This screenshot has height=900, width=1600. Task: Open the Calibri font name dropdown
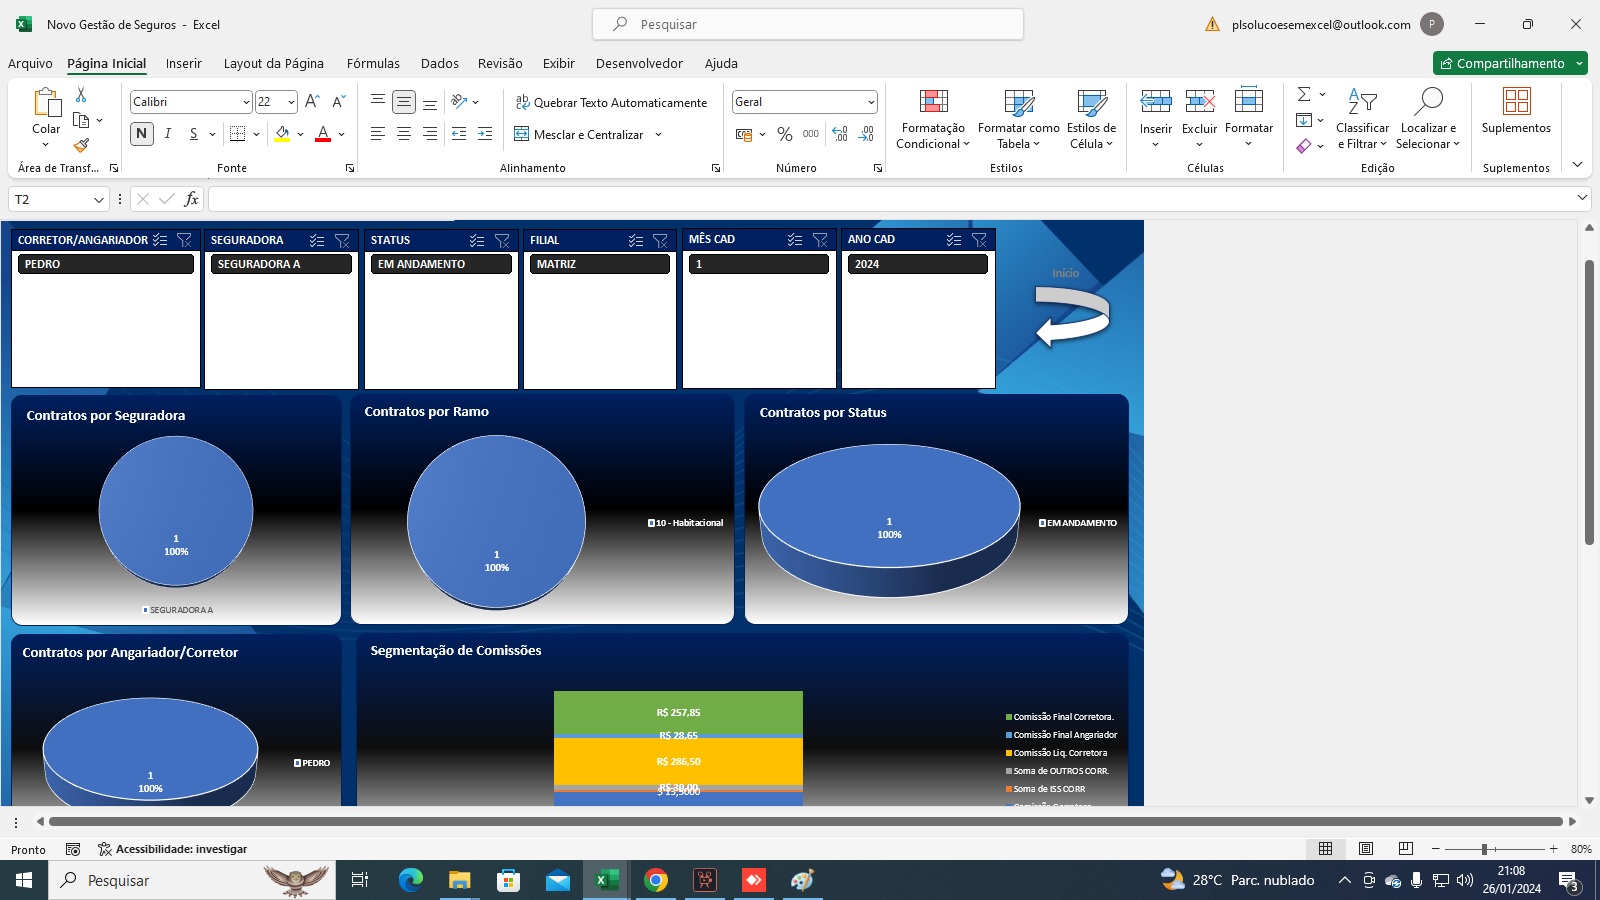[246, 102]
